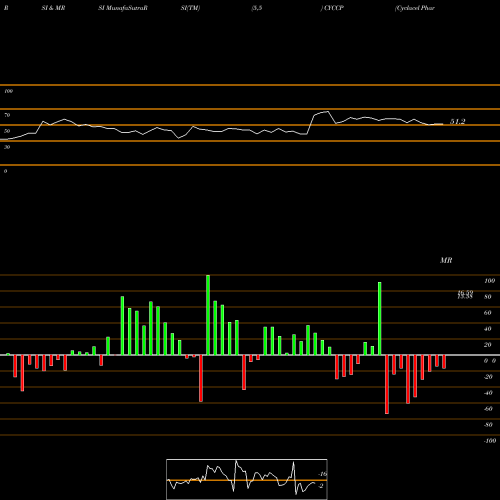Click the overlapping 16.59 value label near MR axis
Viewport: 500px width, 500px height.
(465, 294)
